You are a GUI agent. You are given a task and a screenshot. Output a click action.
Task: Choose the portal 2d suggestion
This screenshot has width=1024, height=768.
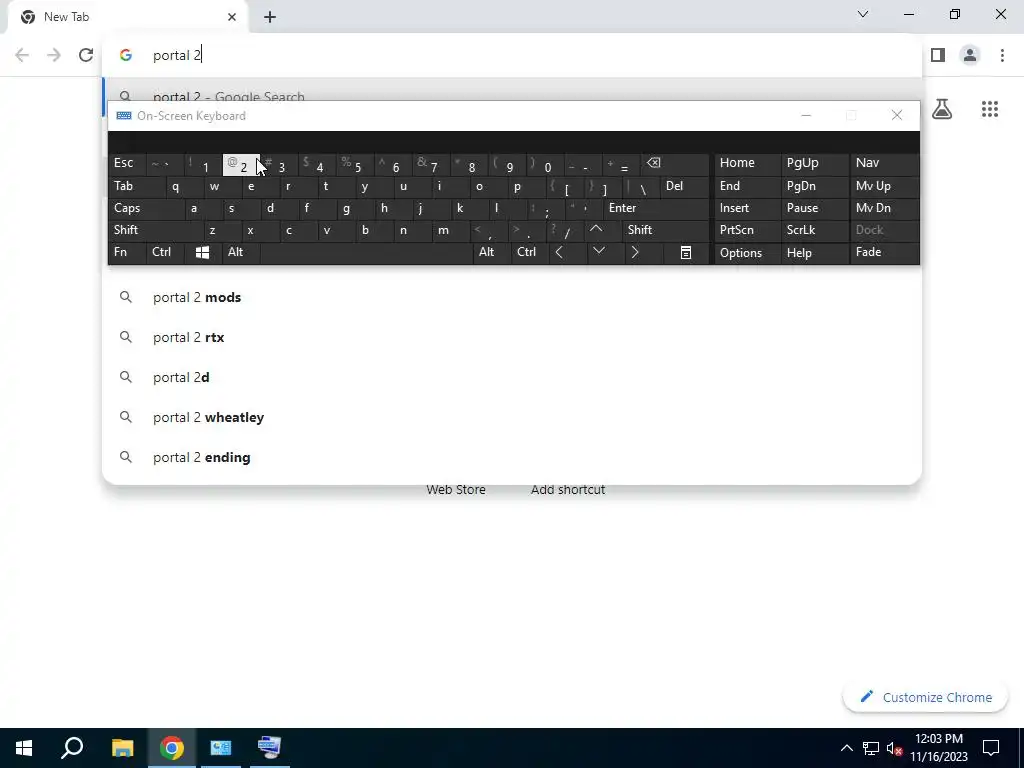coord(512,377)
